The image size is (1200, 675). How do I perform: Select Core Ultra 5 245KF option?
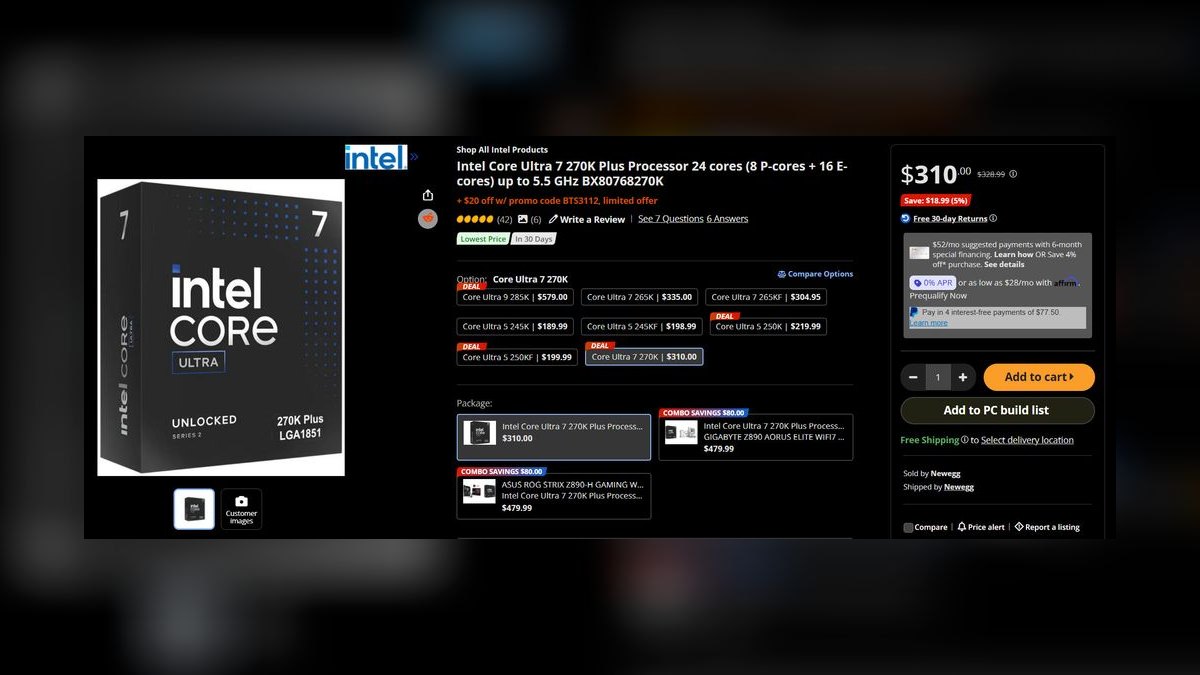click(641, 326)
